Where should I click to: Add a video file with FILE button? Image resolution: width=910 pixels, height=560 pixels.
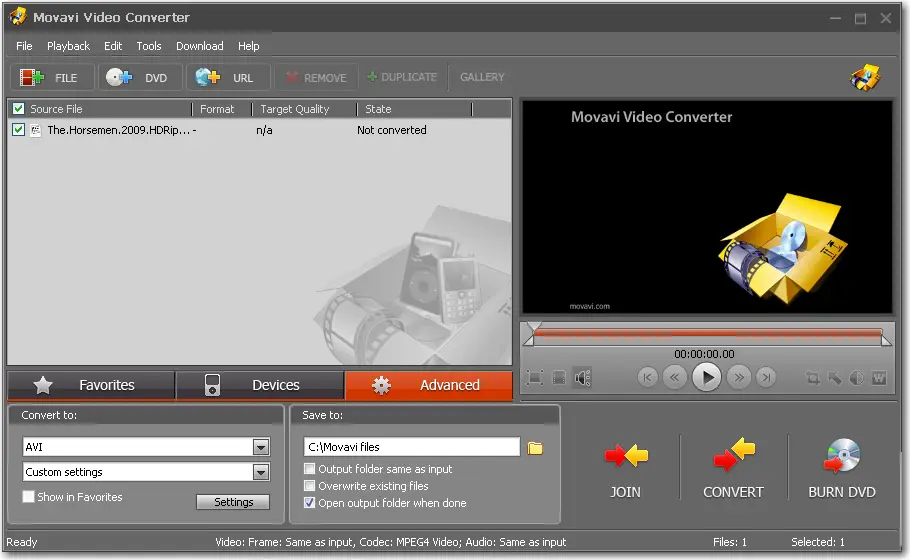(52, 77)
